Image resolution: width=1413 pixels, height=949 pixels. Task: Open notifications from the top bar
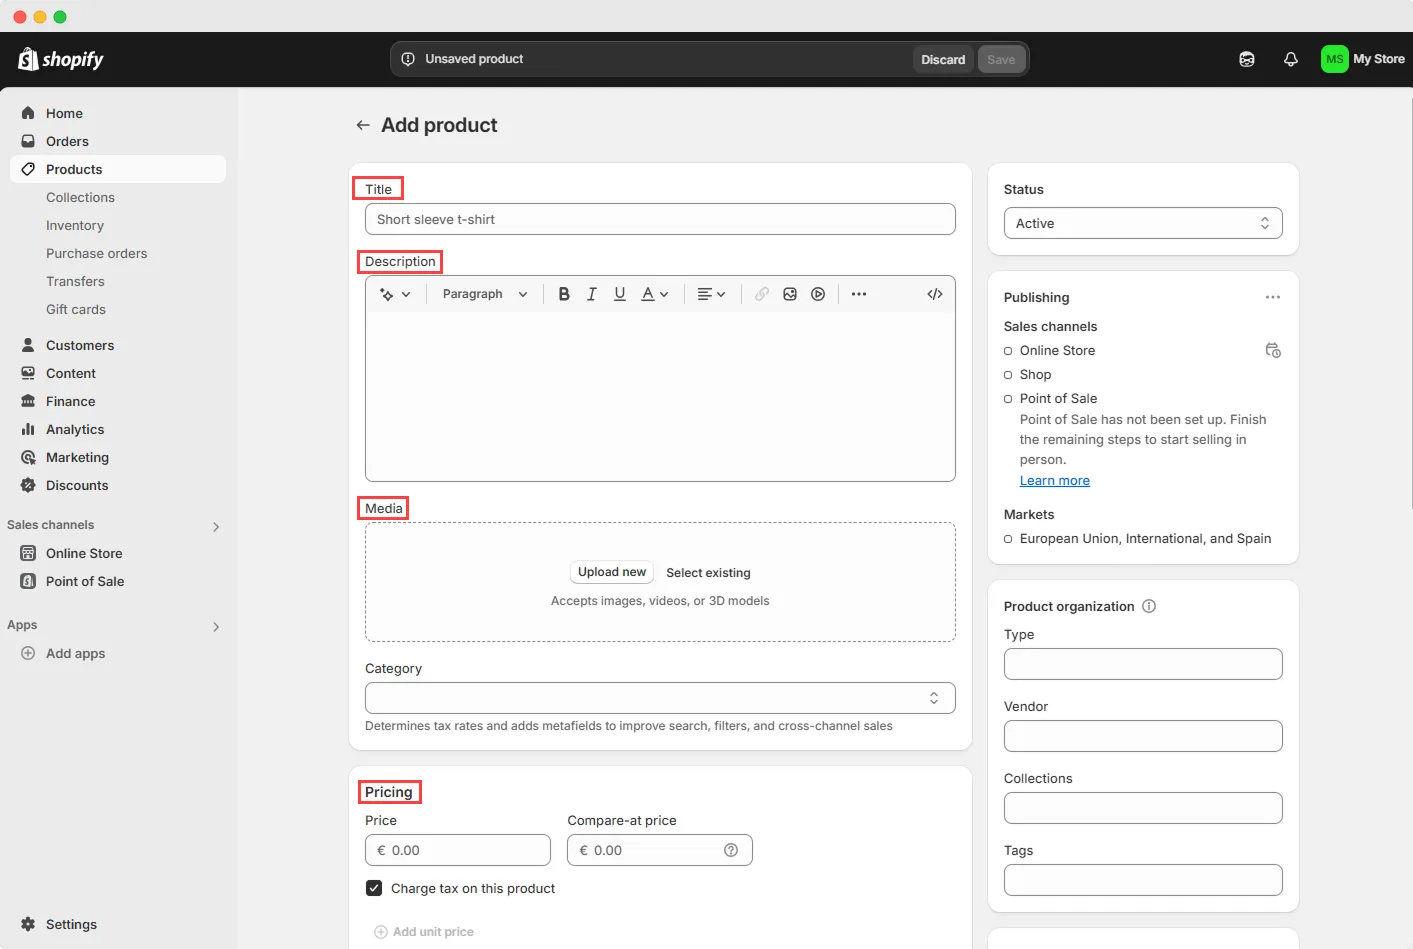(1290, 59)
